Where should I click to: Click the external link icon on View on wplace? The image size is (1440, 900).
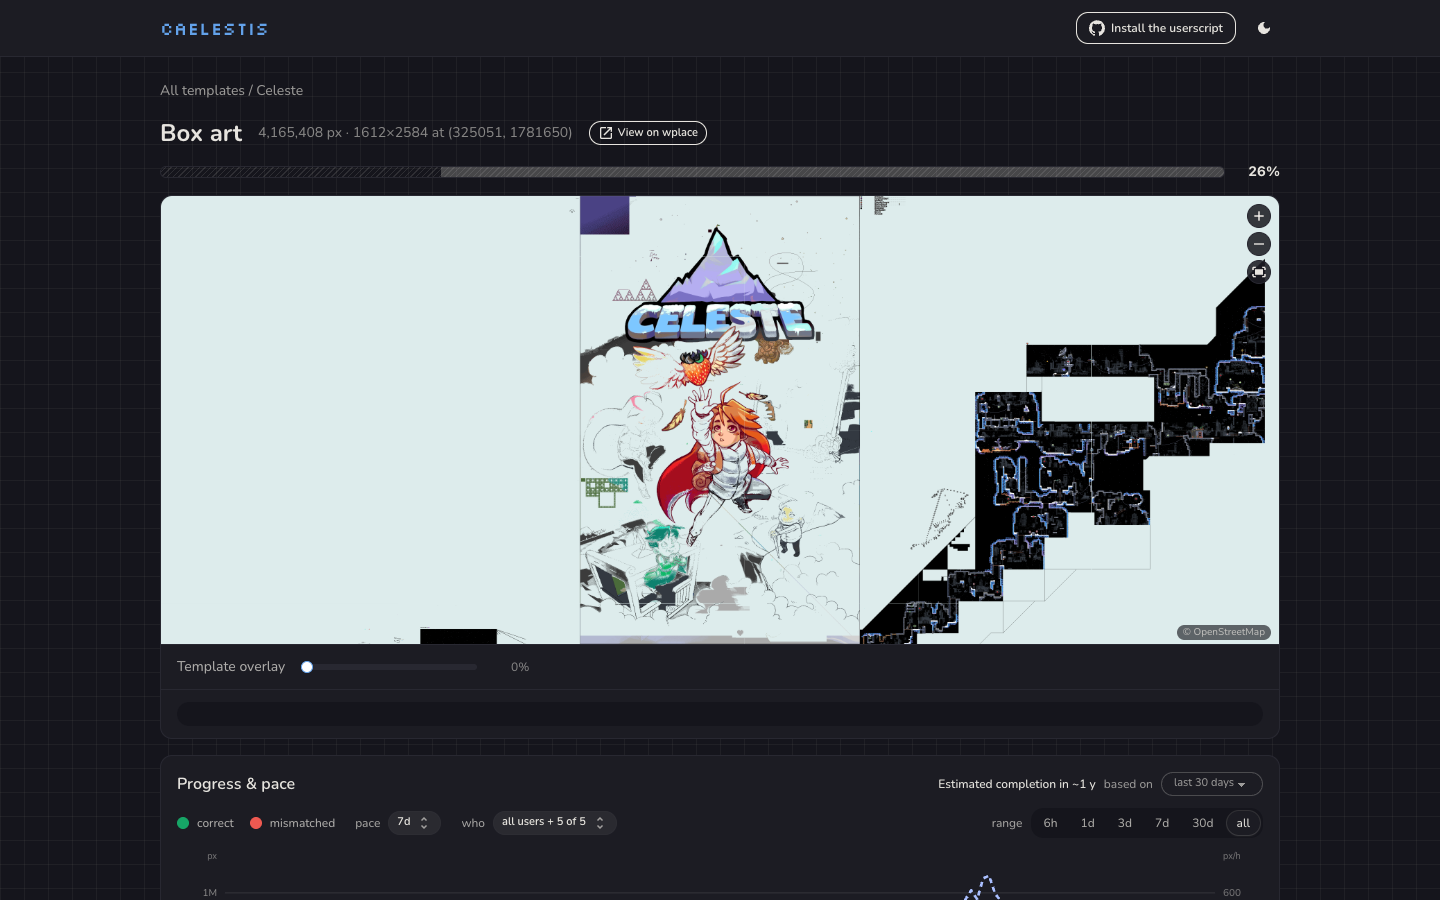(606, 133)
